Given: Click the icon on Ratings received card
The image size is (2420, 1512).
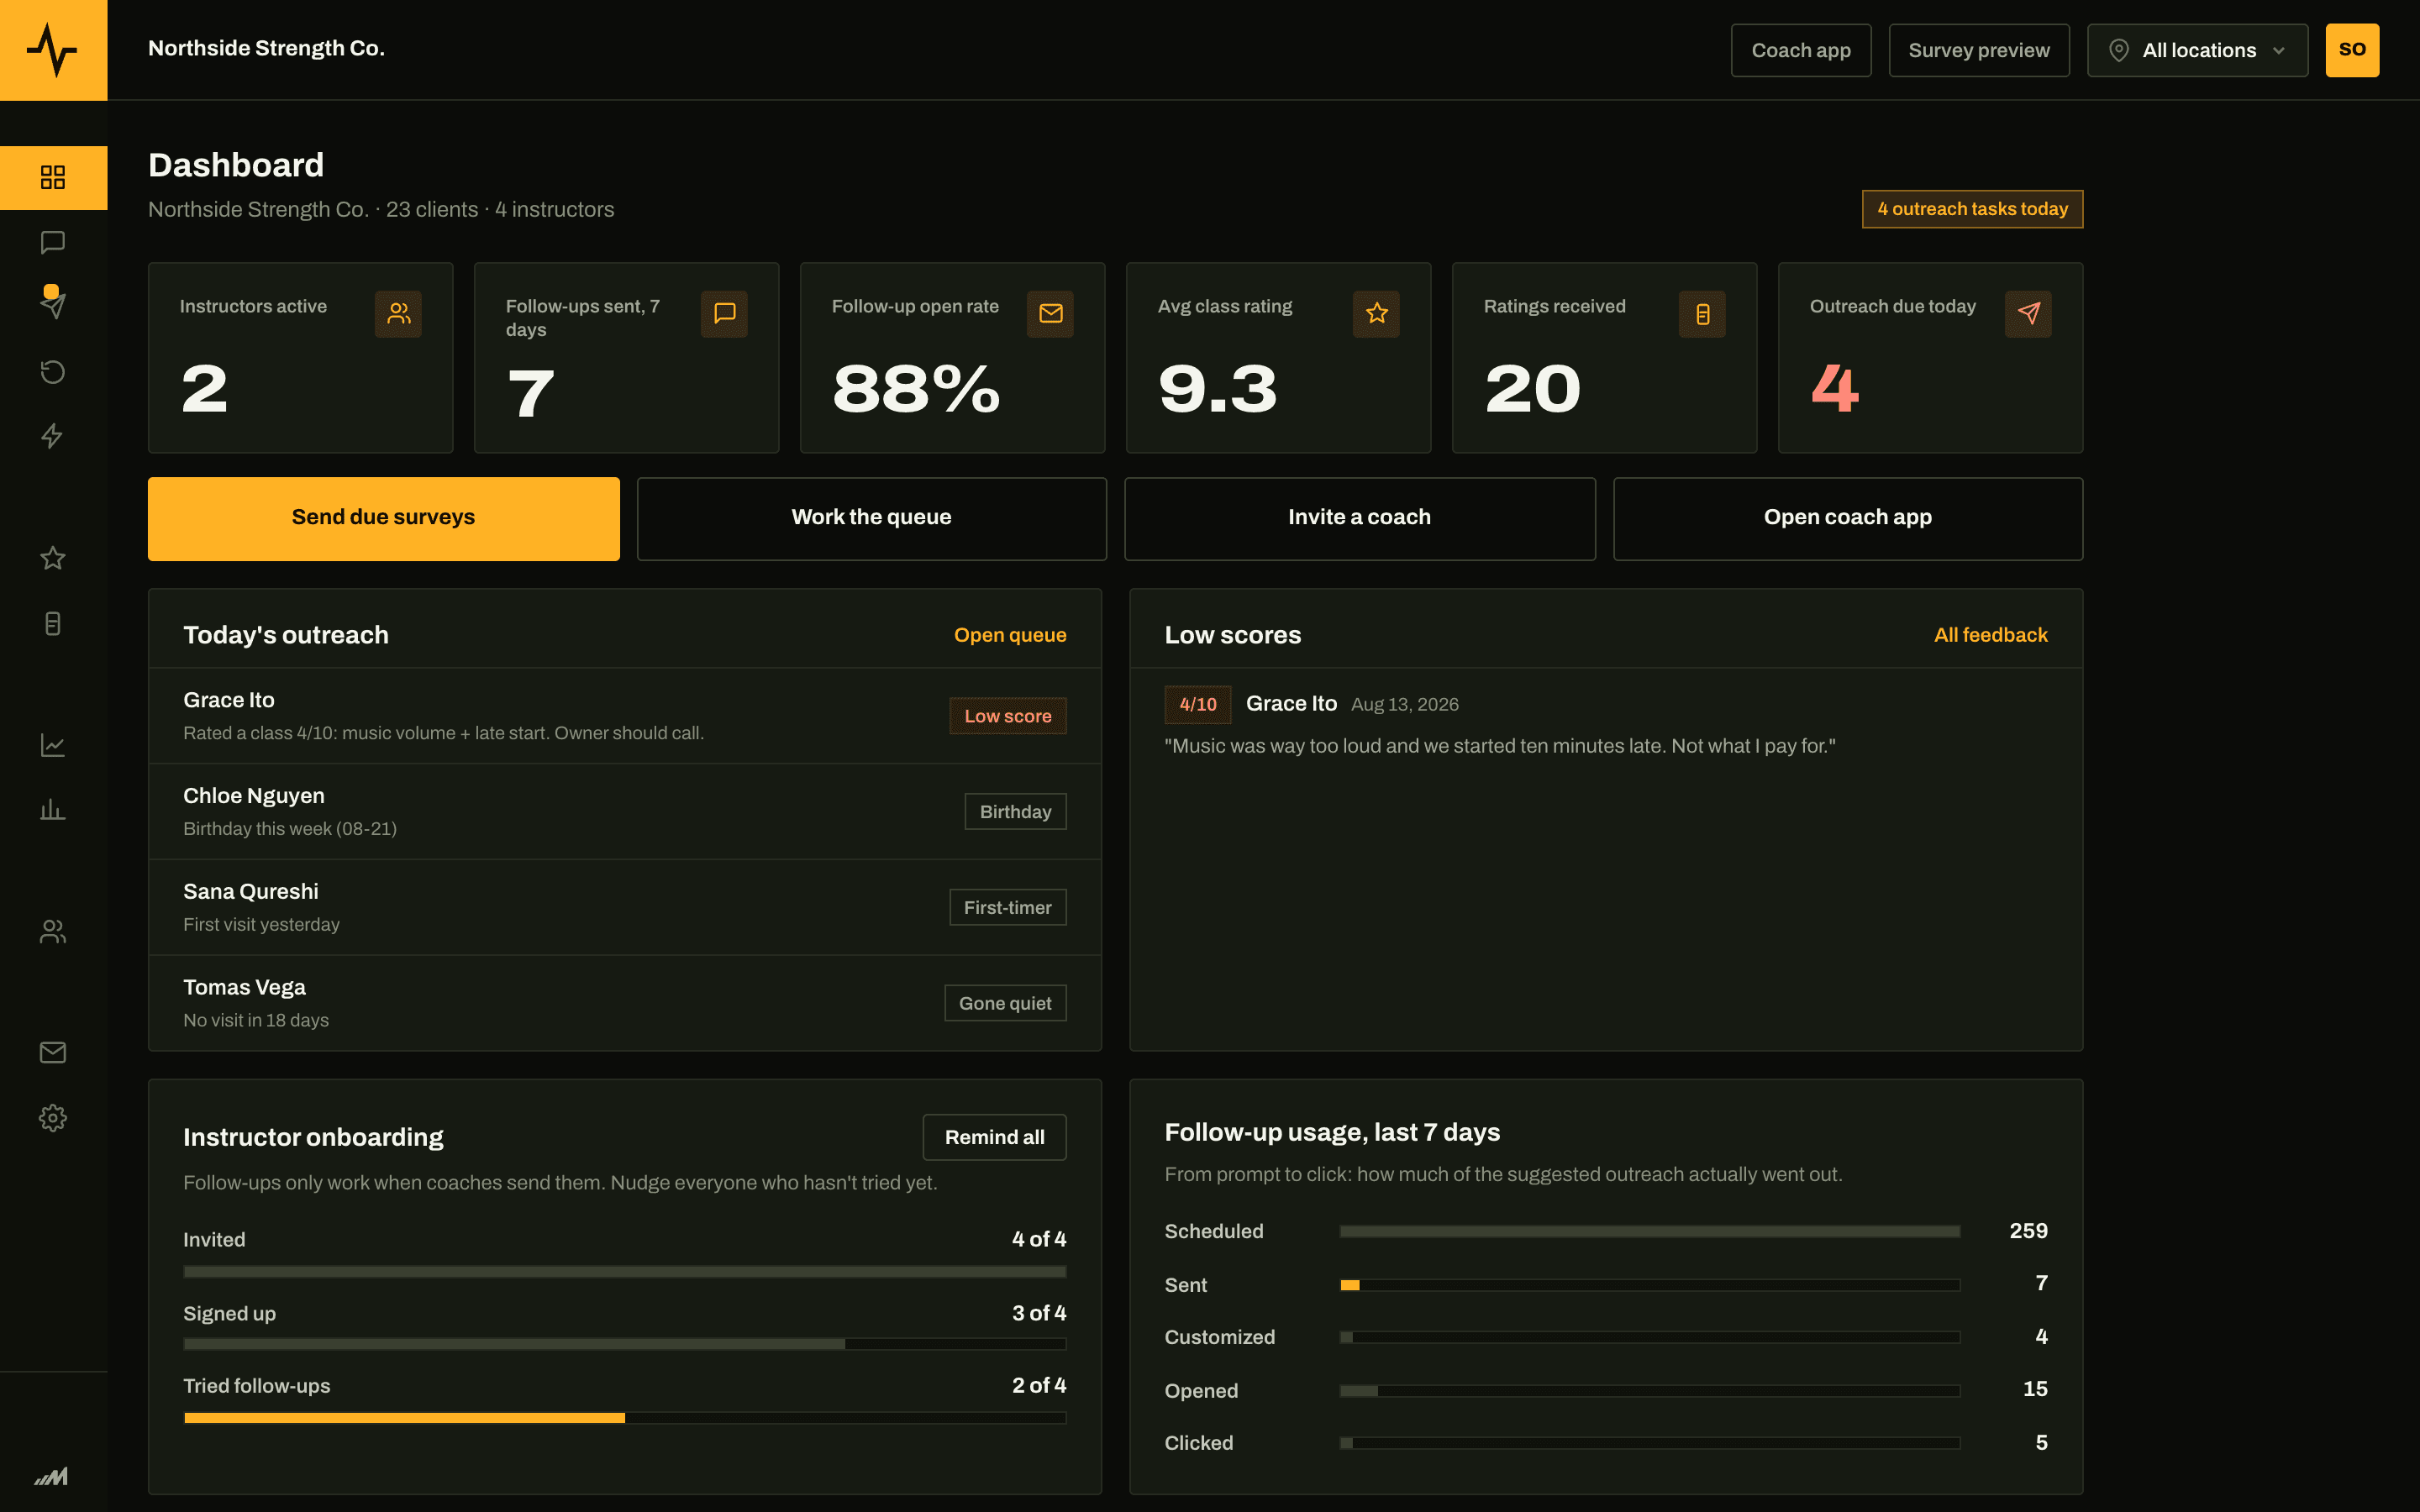Looking at the screenshot, I should (1702, 314).
